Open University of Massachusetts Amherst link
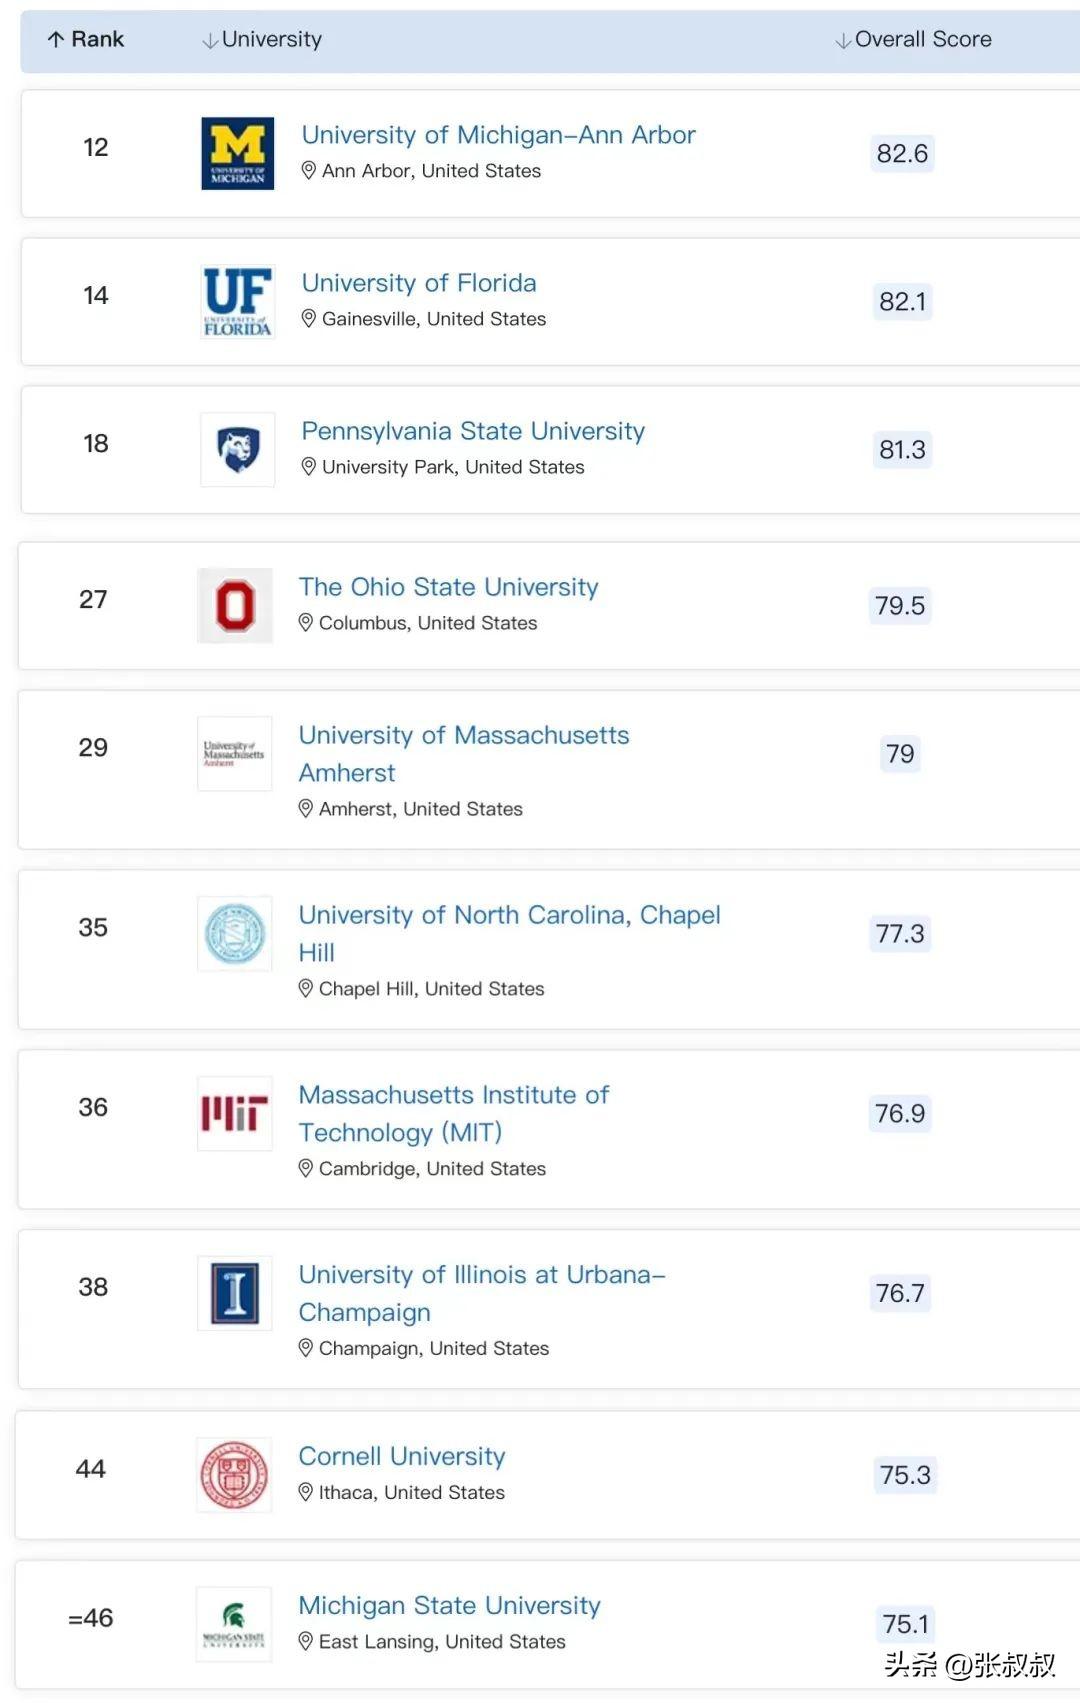Image resolution: width=1080 pixels, height=1703 pixels. pyautogui.click(x=463, y=736)
